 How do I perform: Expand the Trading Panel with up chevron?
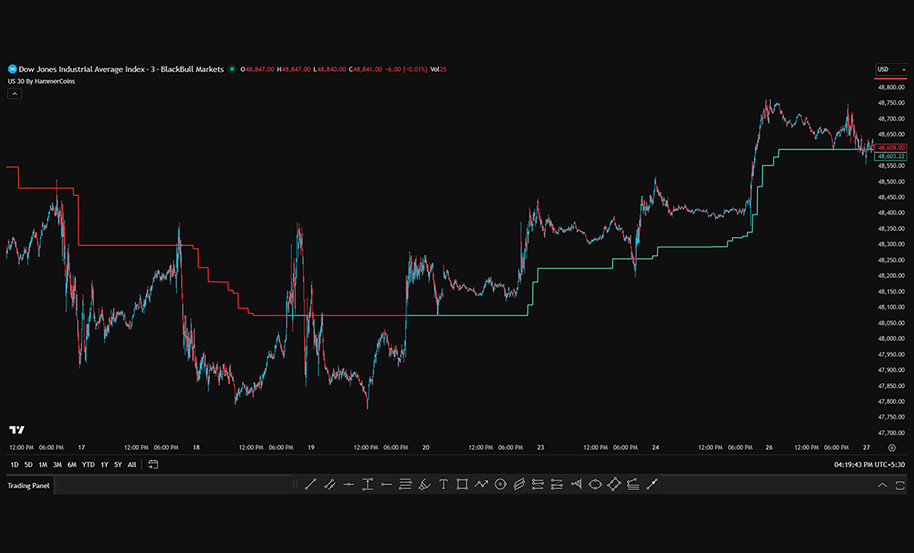click(882, 485)
